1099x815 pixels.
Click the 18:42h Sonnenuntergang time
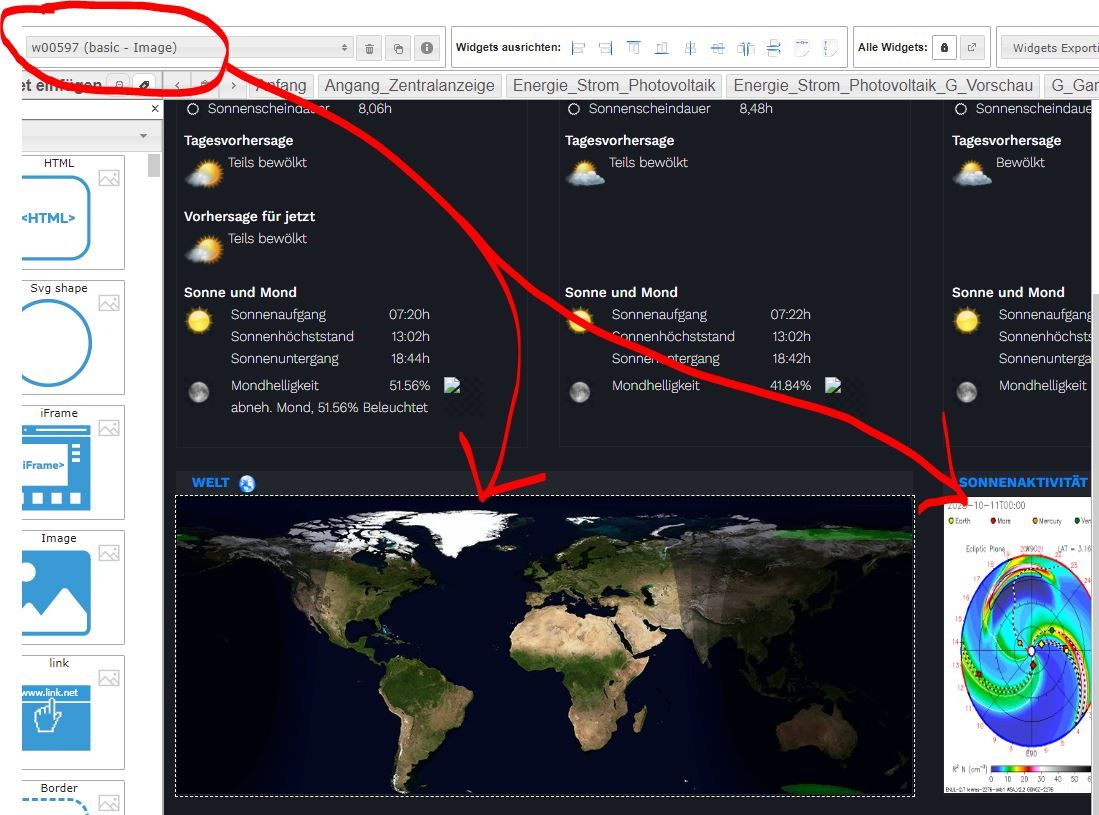pos(791,358)
